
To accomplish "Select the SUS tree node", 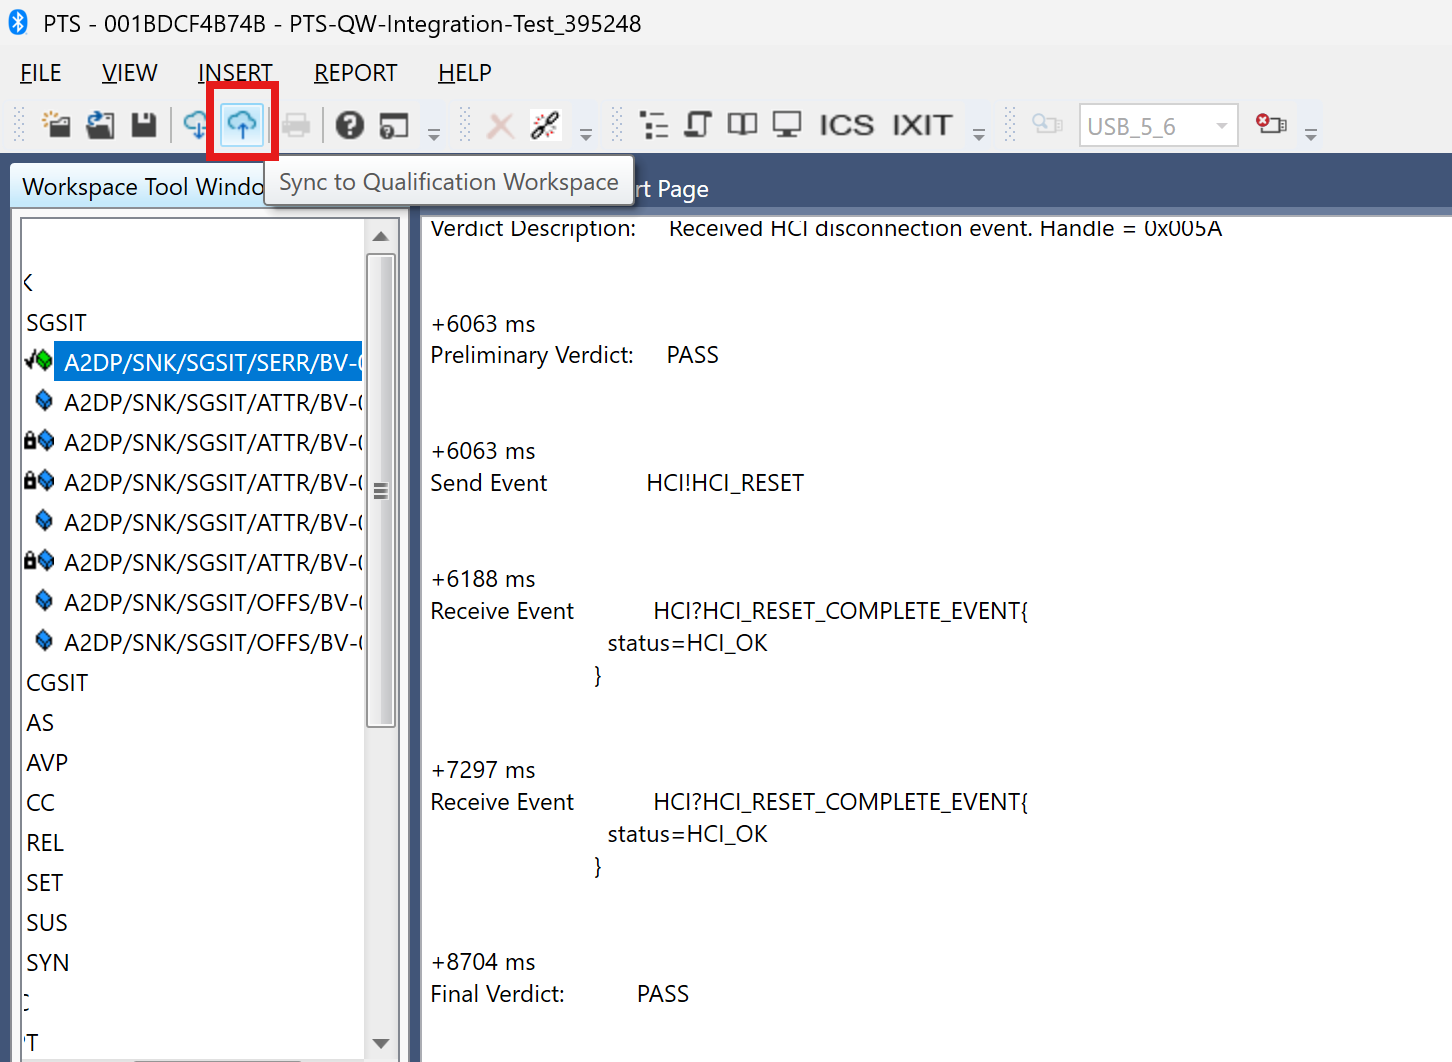I will click(47, 923).
